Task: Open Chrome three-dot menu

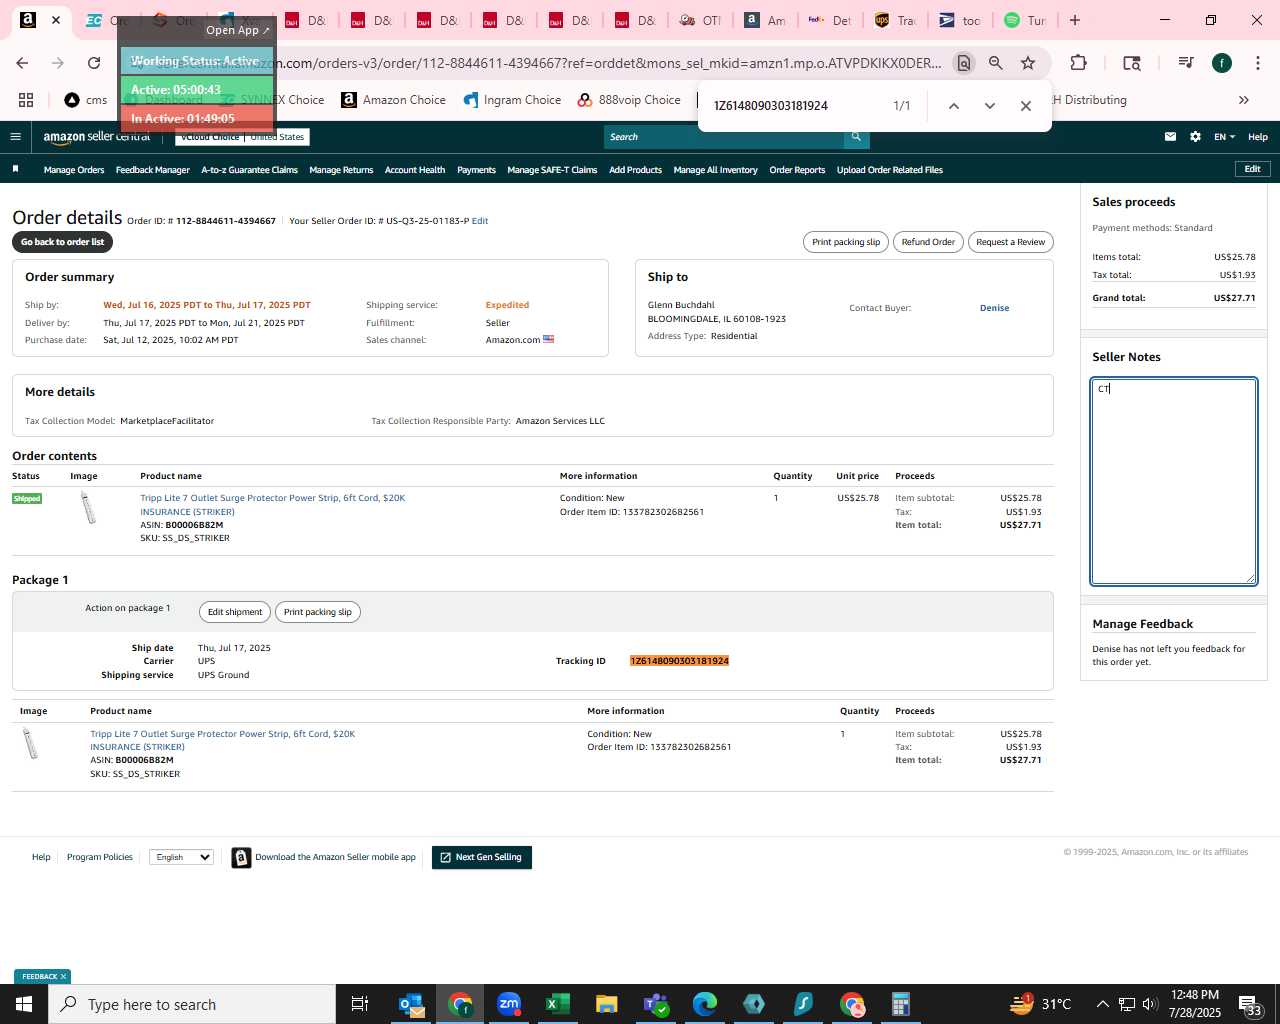Action: [1257, 63]
